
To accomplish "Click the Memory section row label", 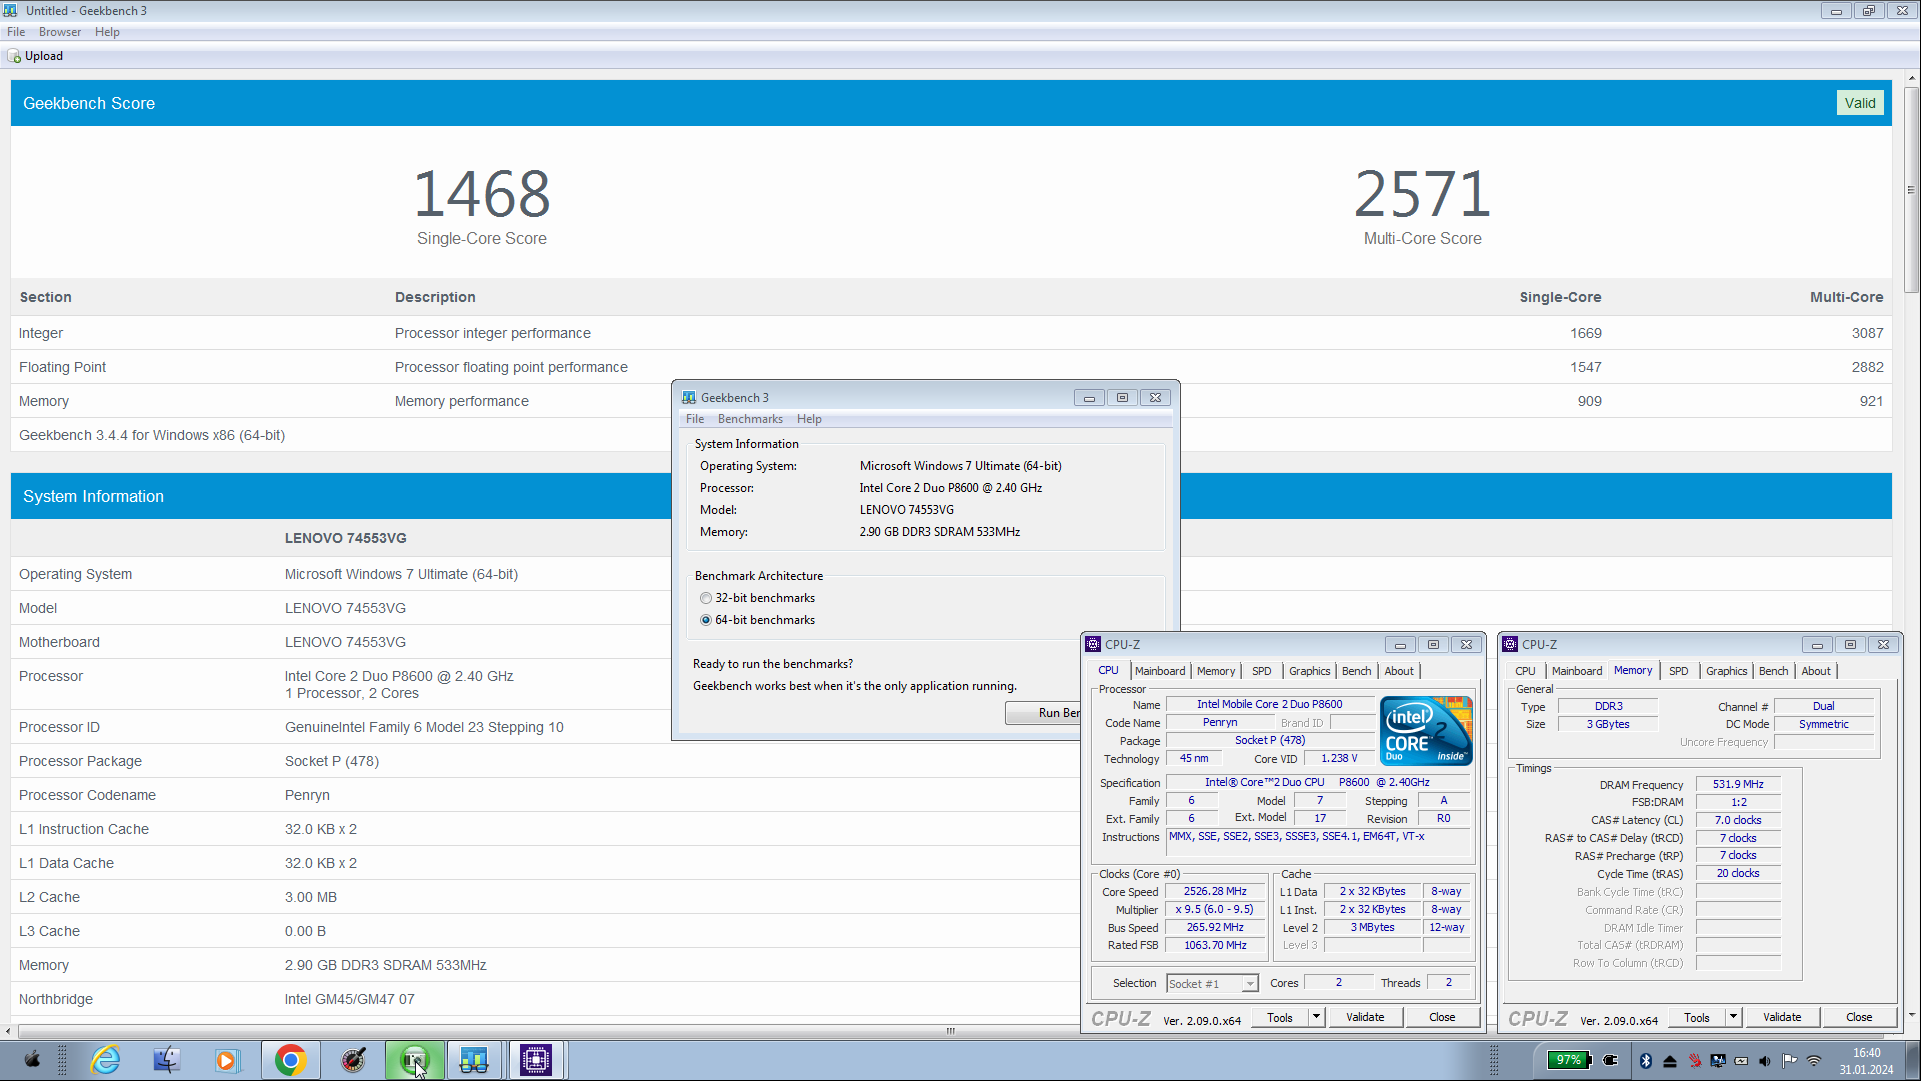I will coord(44,401).
